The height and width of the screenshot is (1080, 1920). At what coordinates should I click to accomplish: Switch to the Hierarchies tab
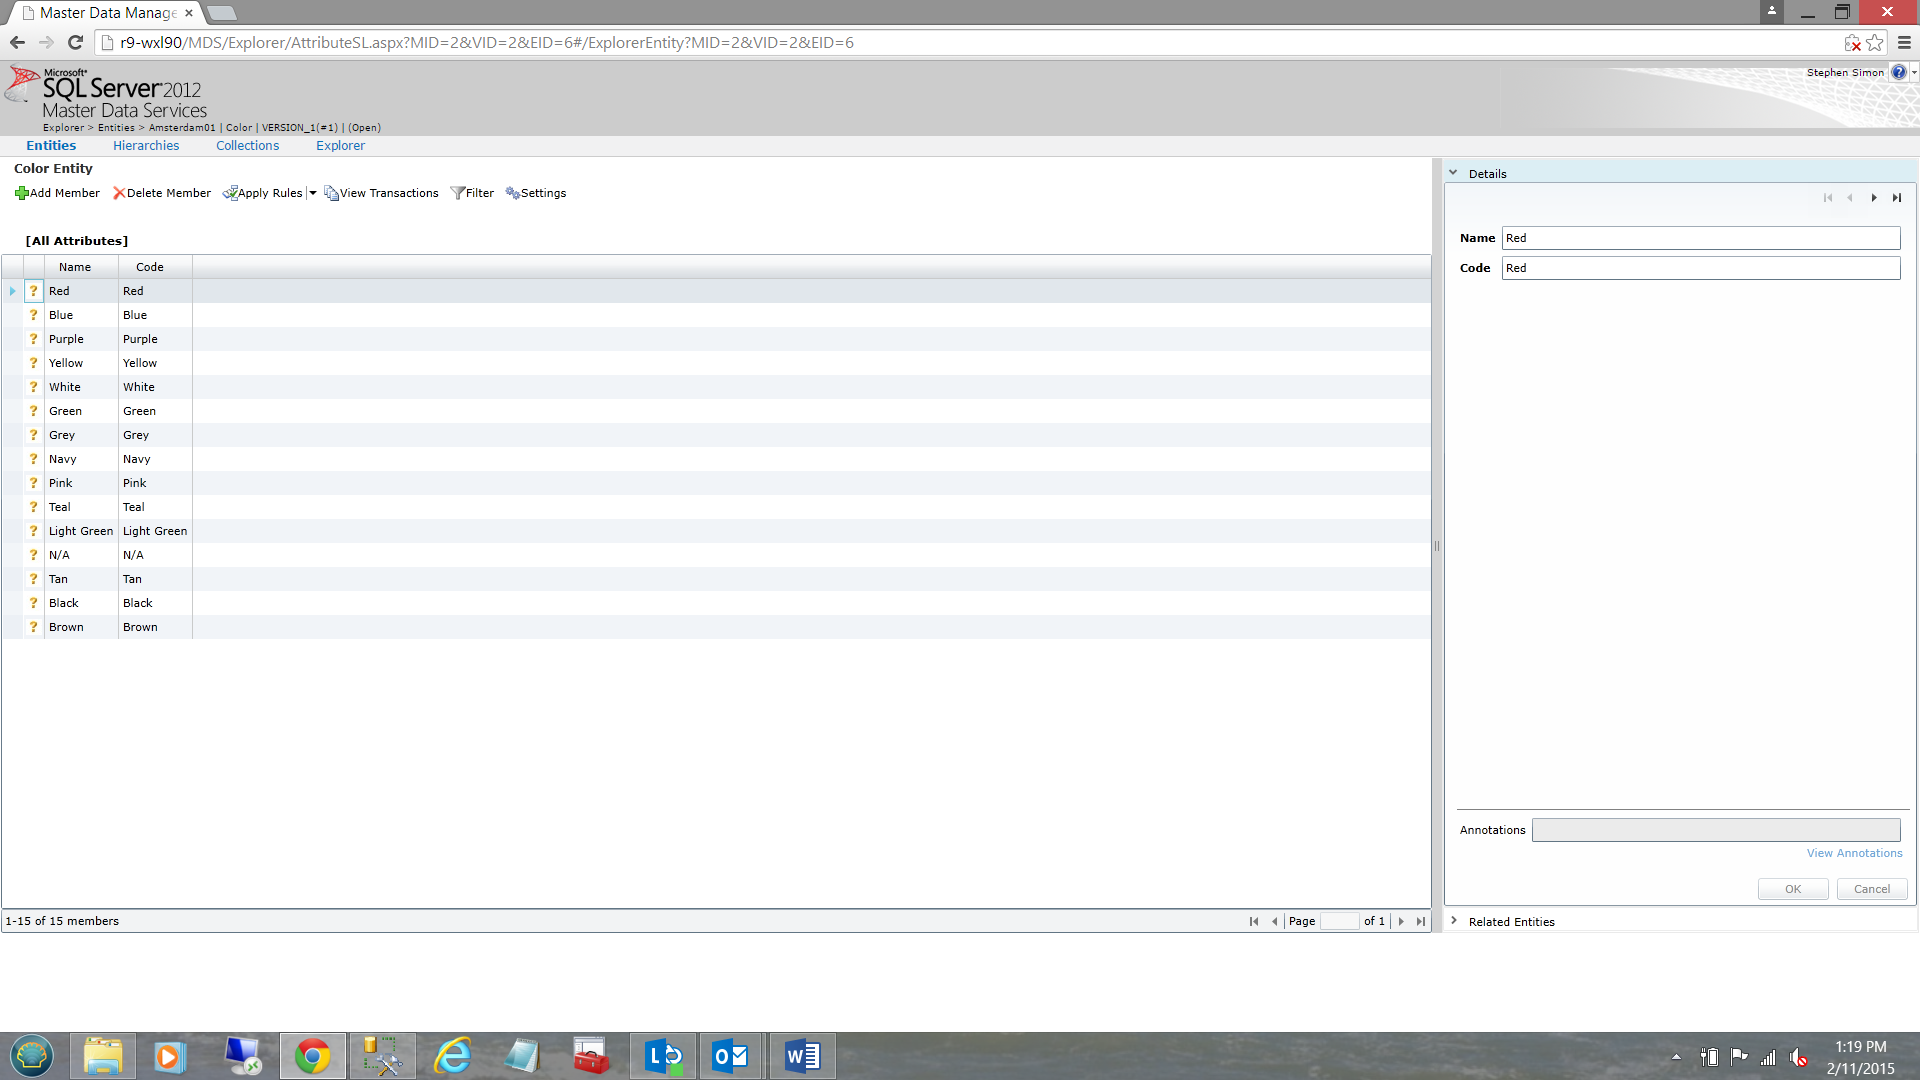(x=146, y=146)
